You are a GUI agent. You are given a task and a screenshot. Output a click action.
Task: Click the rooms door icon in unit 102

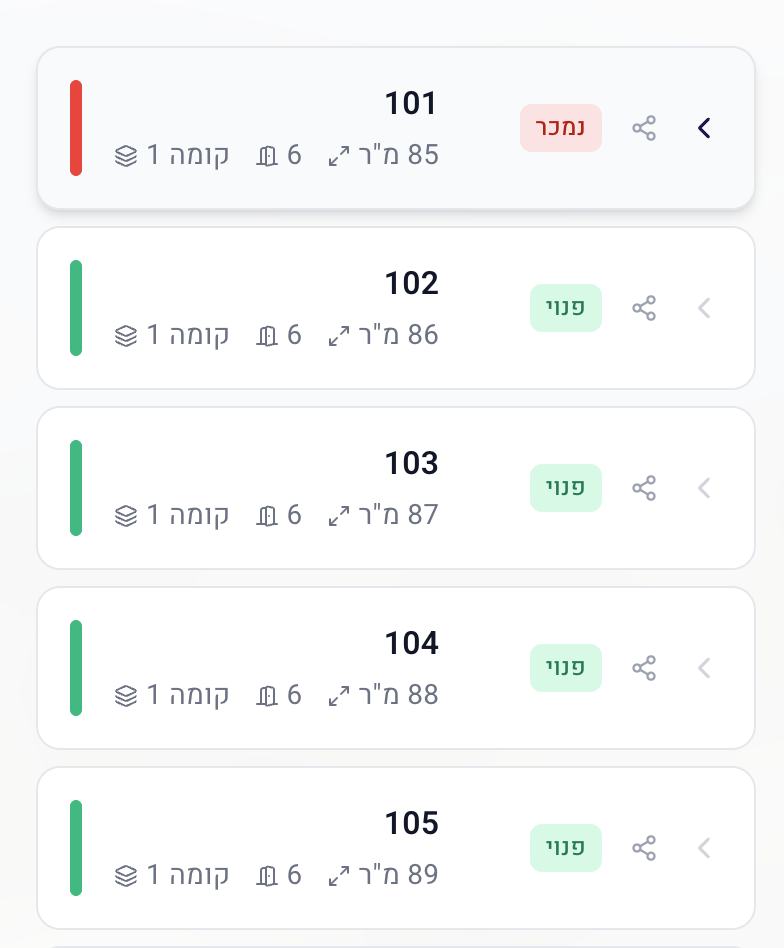pos(266,336)
